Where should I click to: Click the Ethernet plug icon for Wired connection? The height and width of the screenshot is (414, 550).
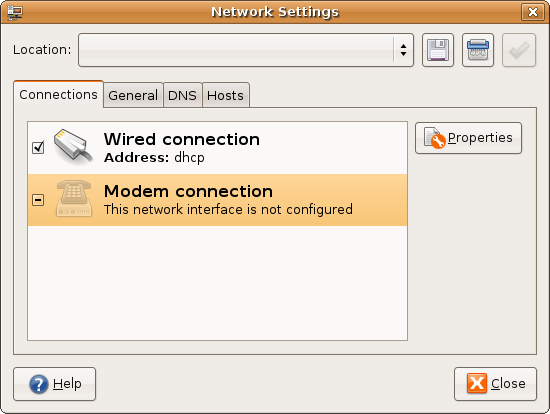pyautogui.click(x=73, y=147)
